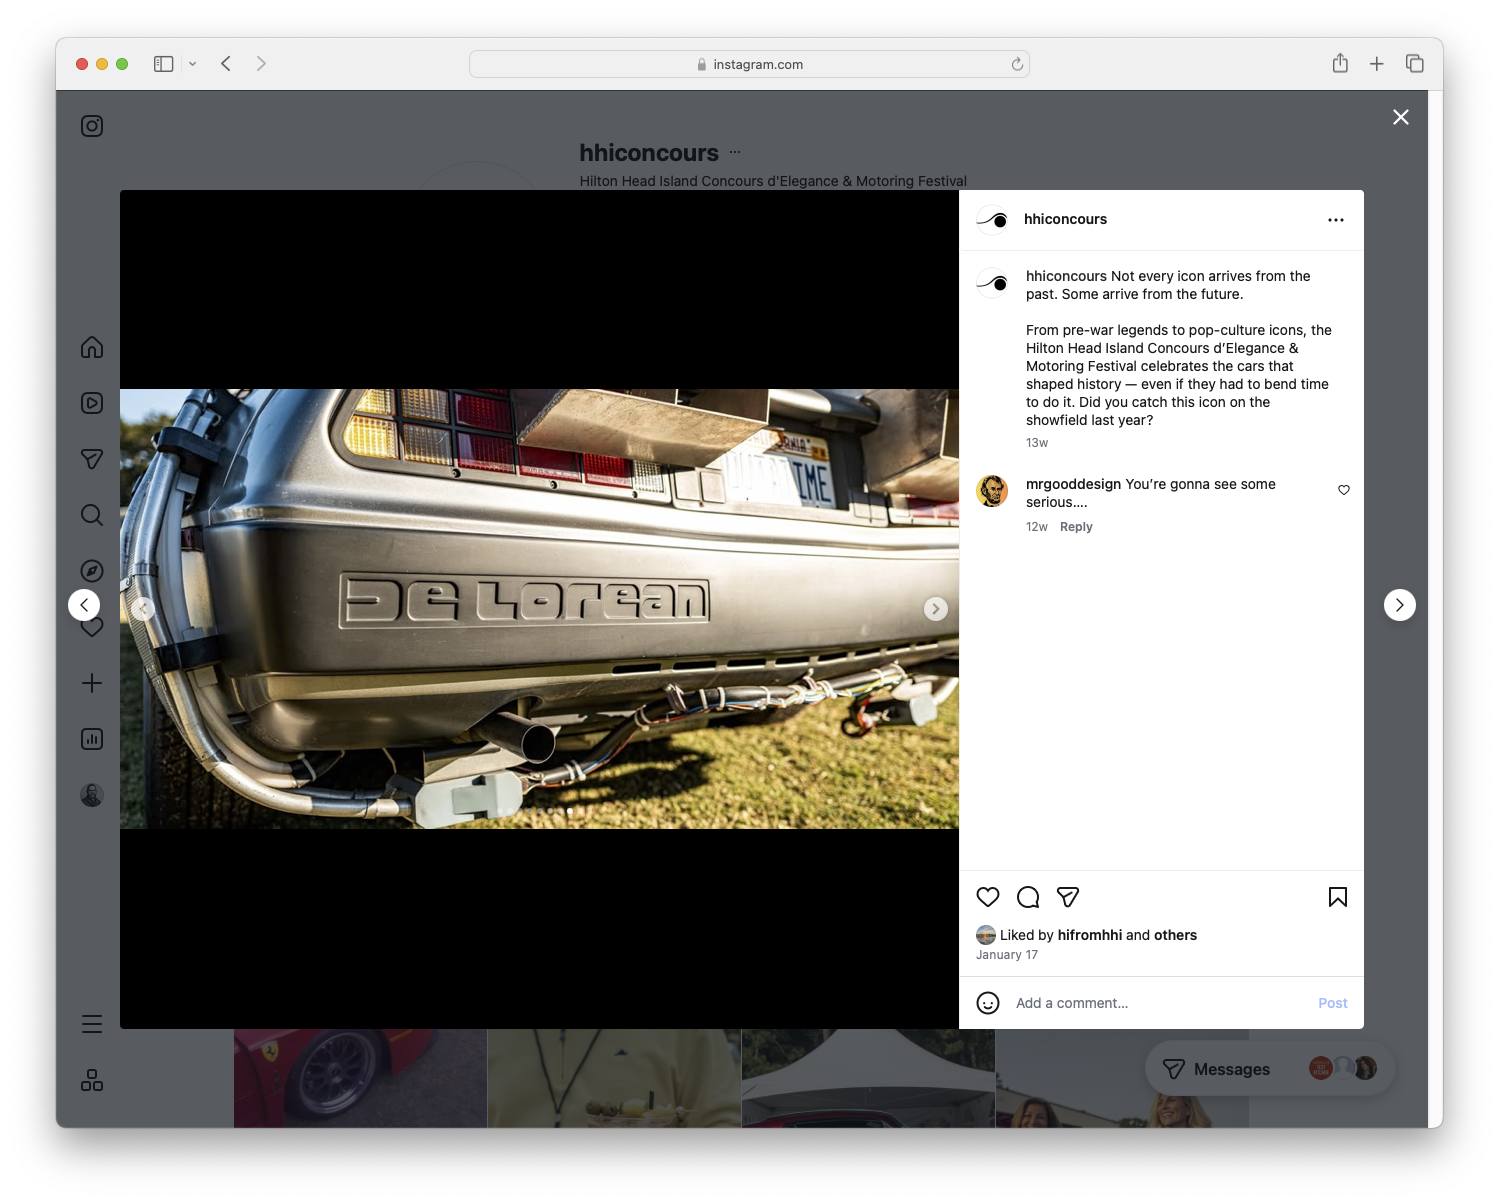Image resolution: width=1499 pixels, height=1202 pixels.
Task: Advance the carousel with the right arrow
Action: (x=936, y=608)
